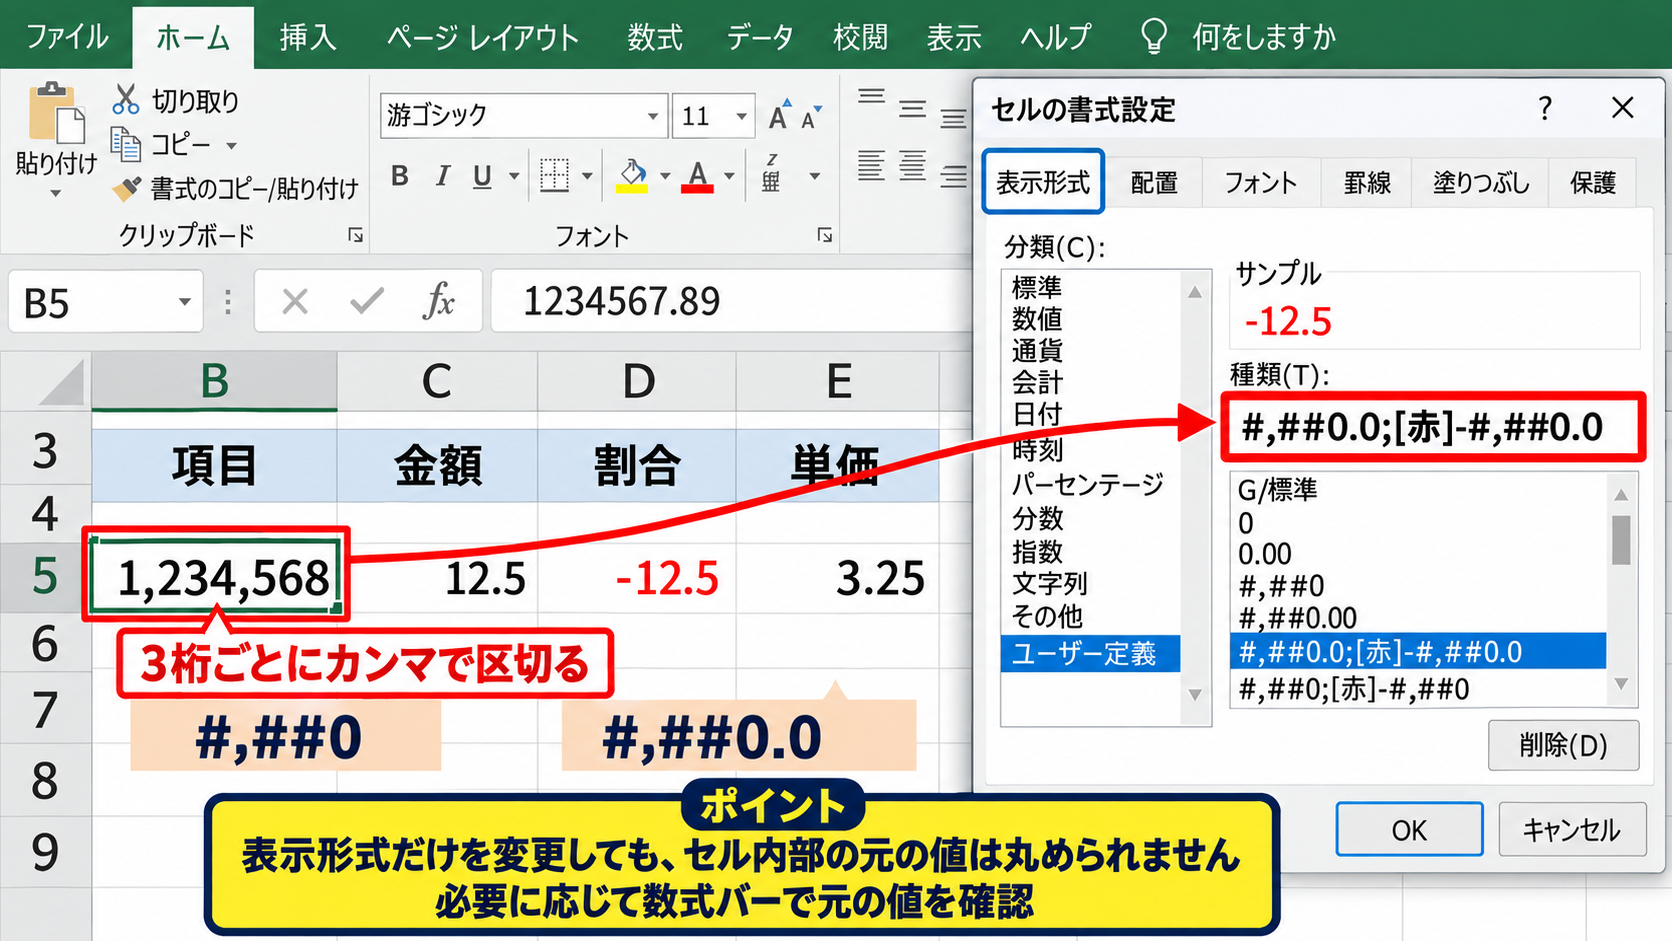
Task: Click the red Font Color A icon
Action: click(x=697, y=176)
